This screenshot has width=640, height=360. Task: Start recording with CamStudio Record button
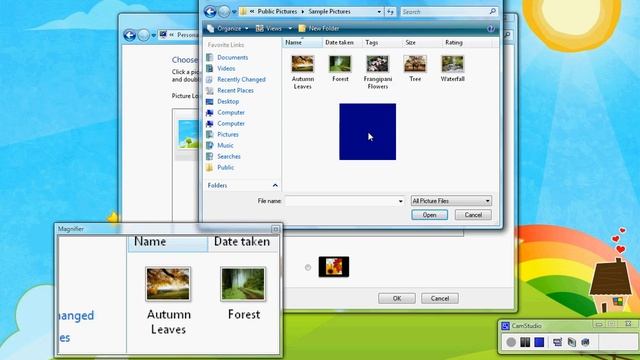(x=511, y=342)
